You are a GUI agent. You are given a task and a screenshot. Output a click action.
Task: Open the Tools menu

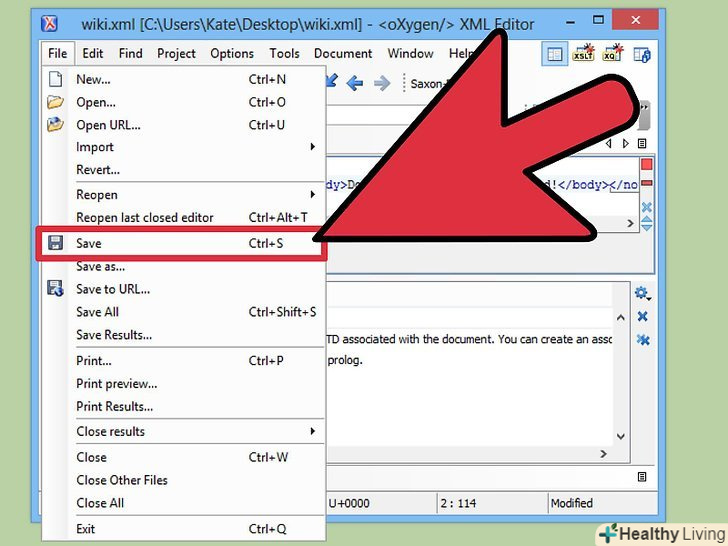pyautogui.click(x=284, y=53)
